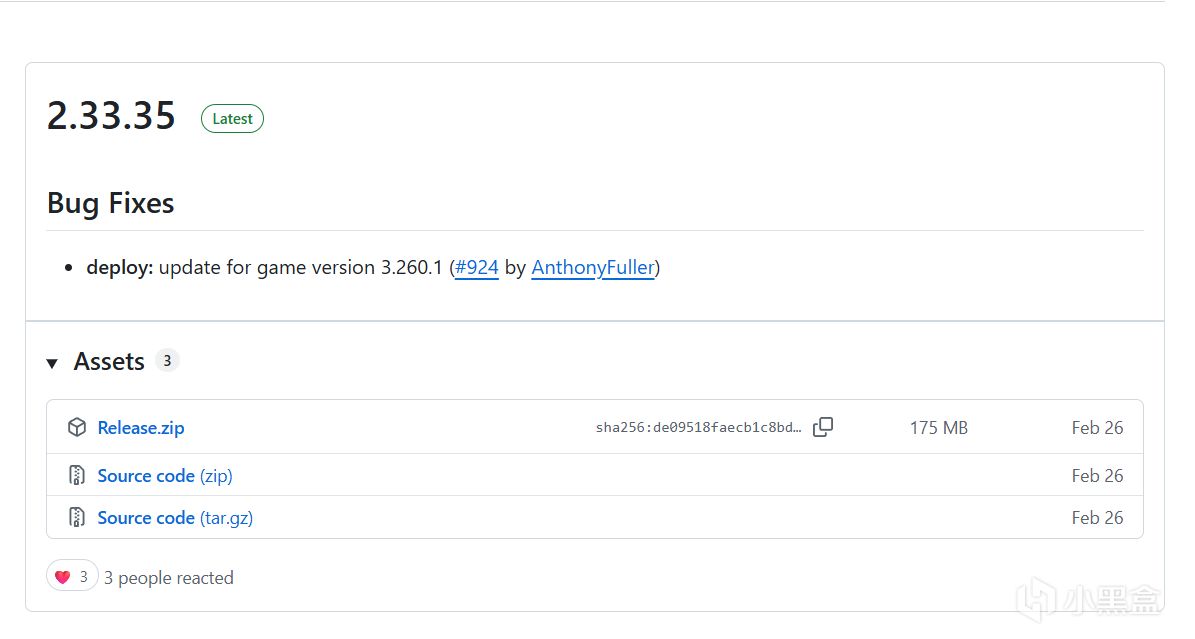Click the heart emoji reaction

[63, 577]
